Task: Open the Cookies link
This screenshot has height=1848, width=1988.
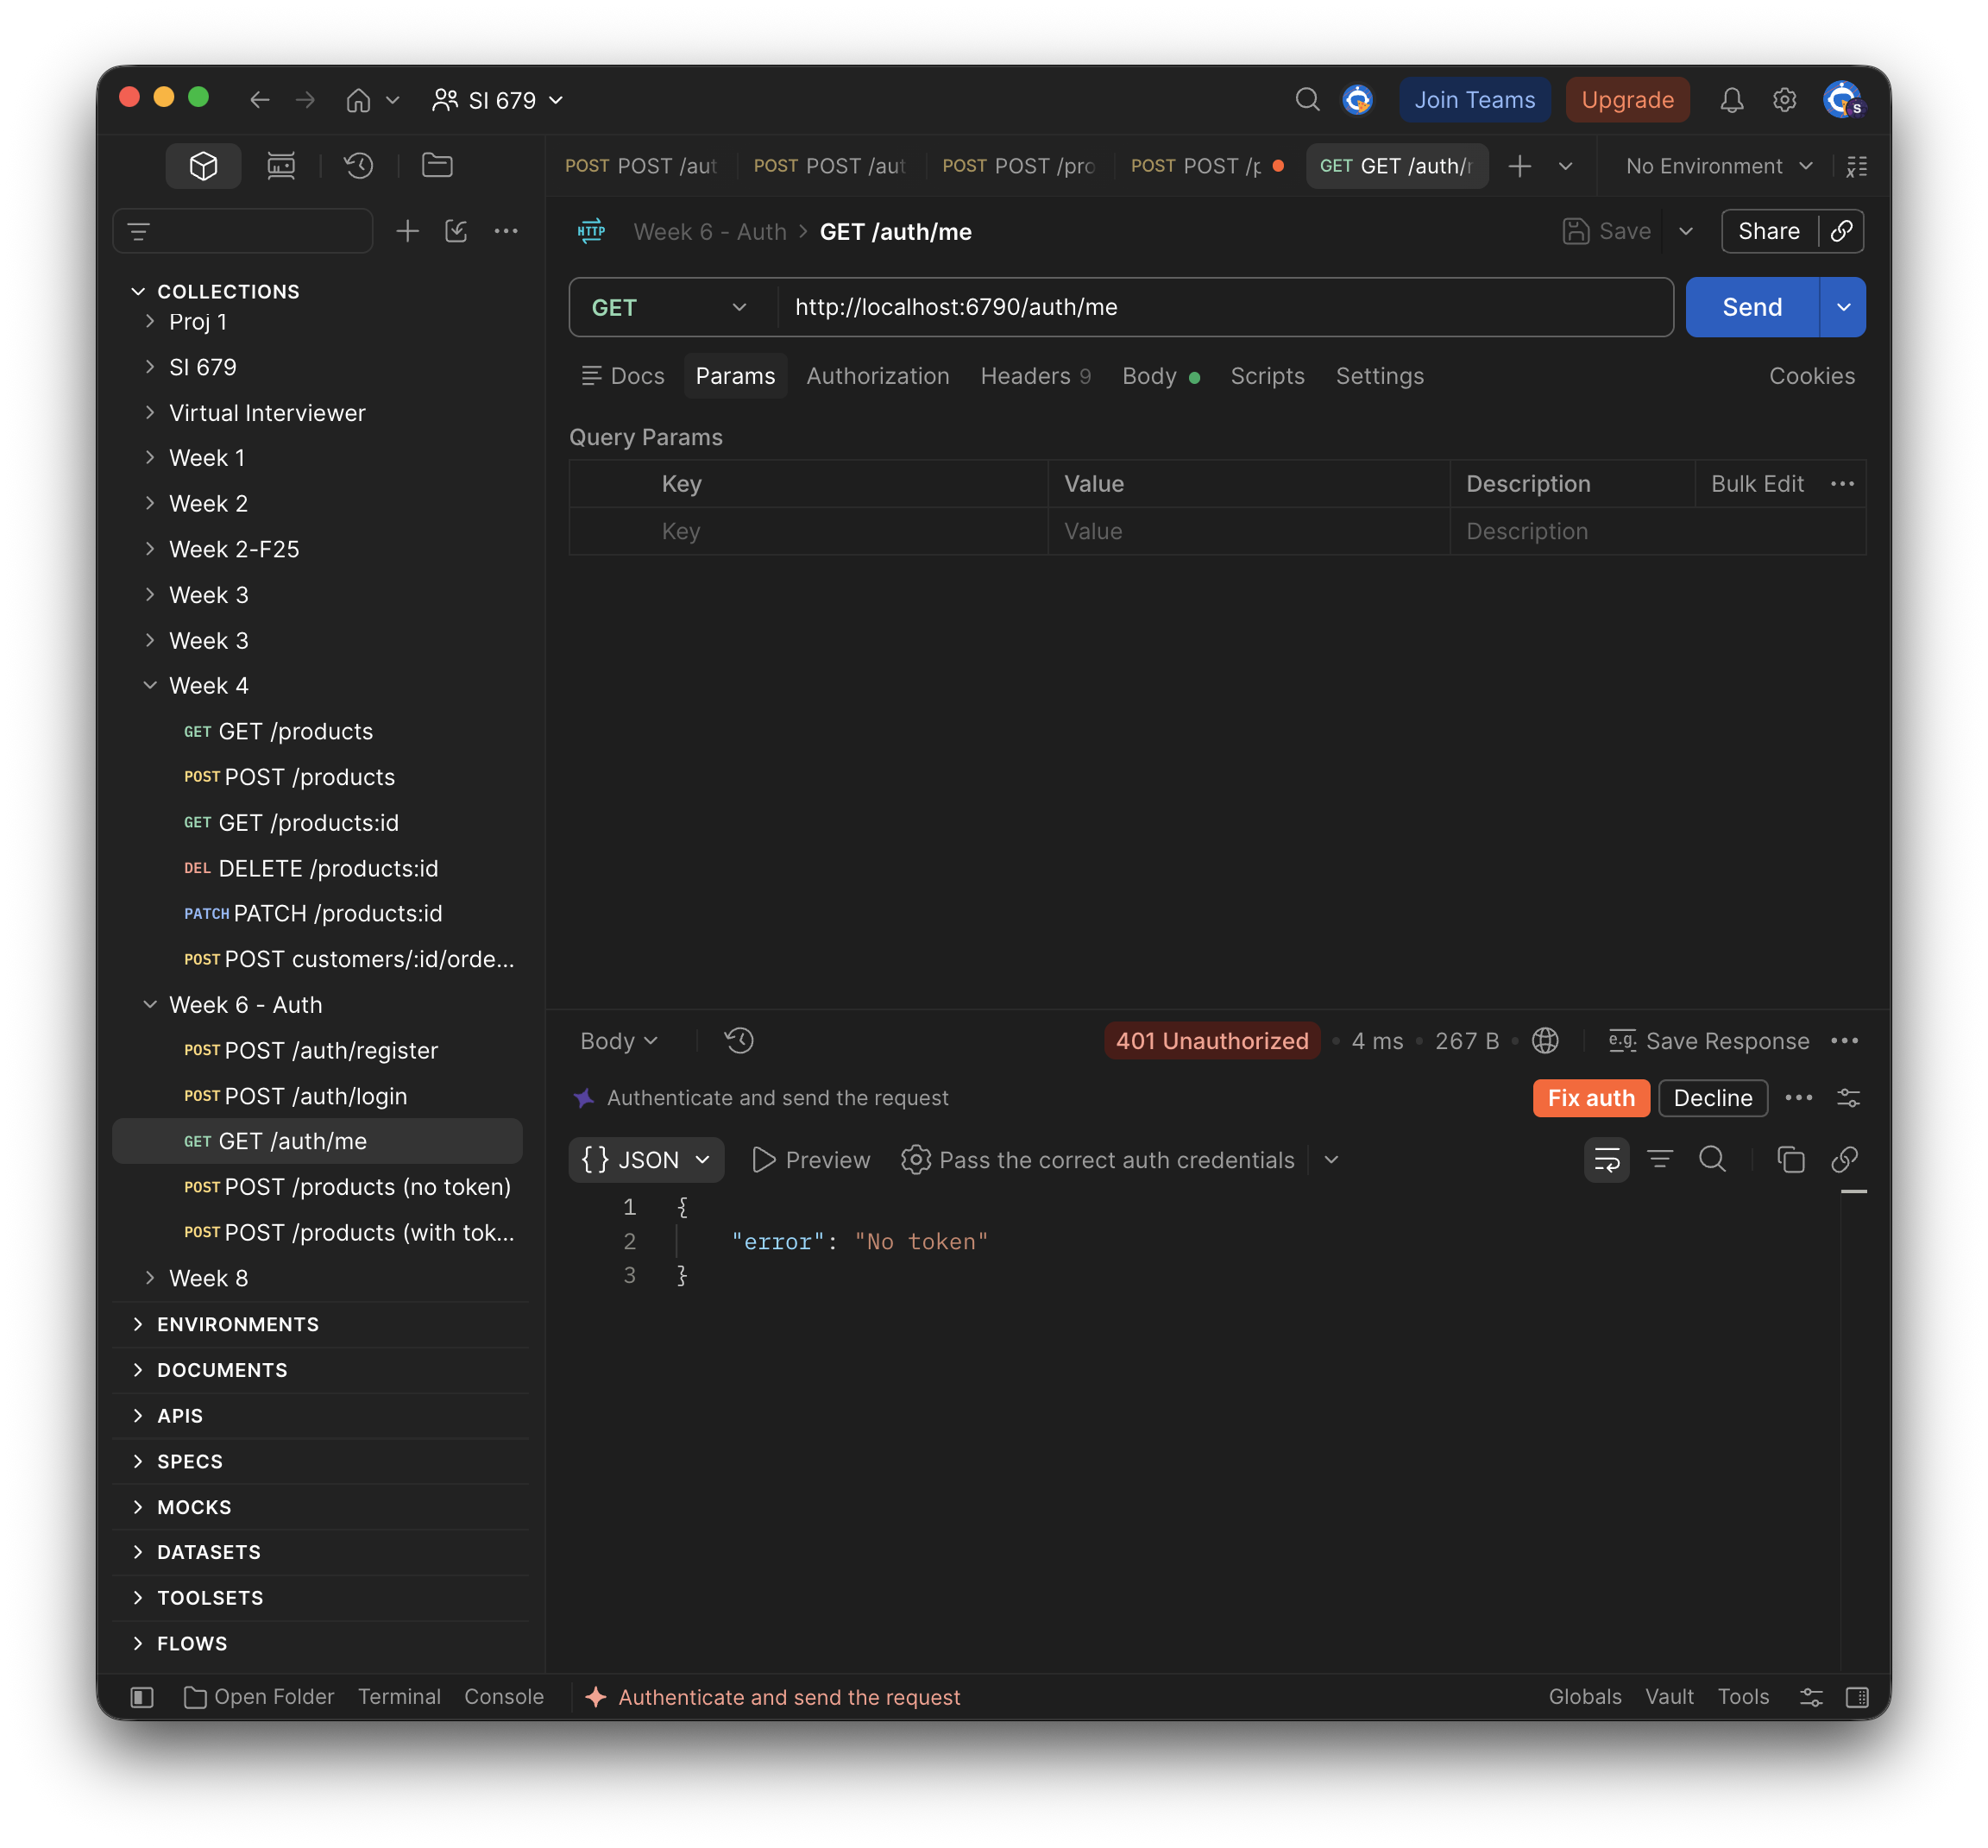Action: 1811,376
